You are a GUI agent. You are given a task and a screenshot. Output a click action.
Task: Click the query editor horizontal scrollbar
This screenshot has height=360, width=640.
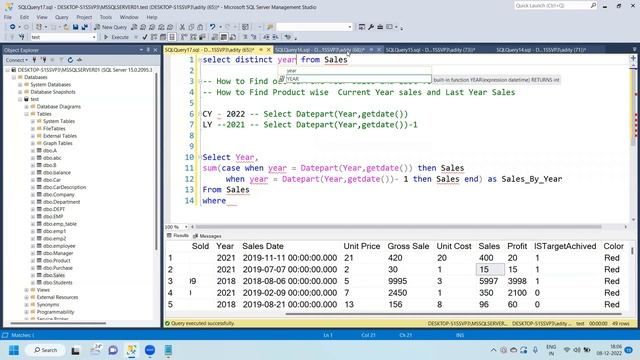point(398,227)
